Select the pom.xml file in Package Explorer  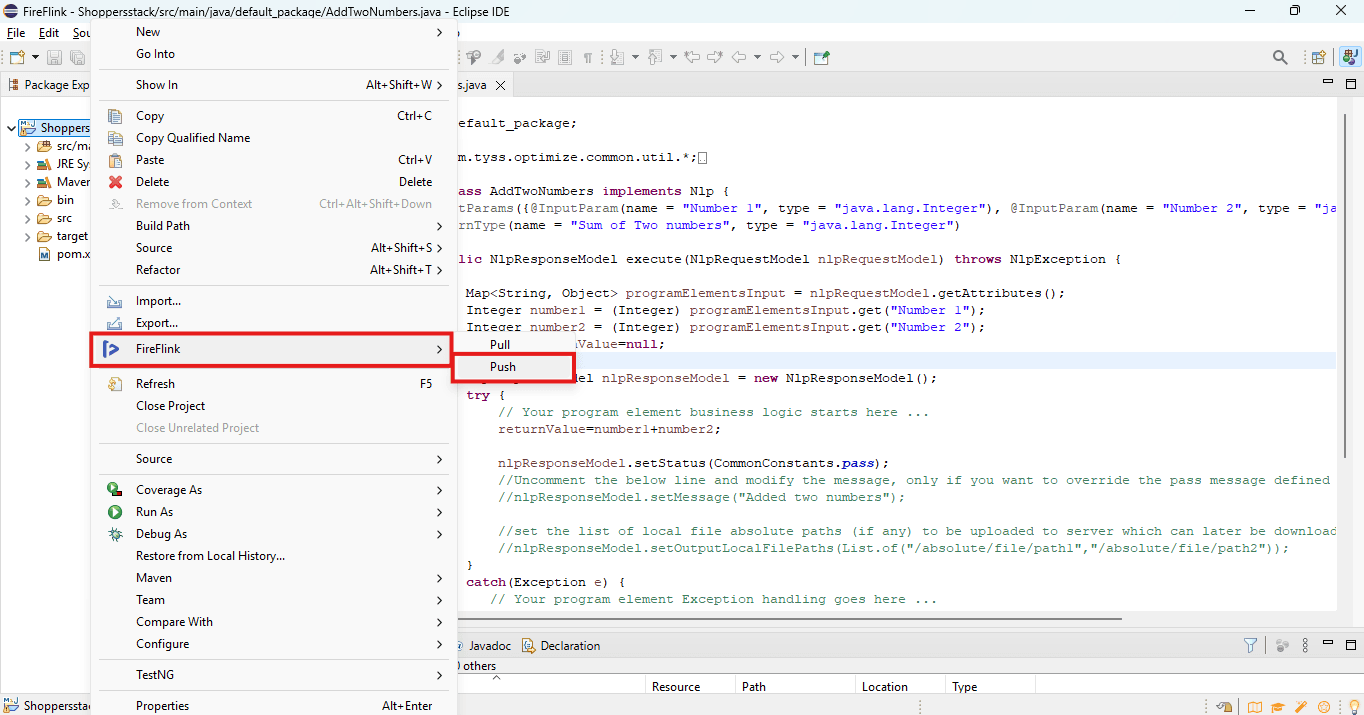coord(64,255)
